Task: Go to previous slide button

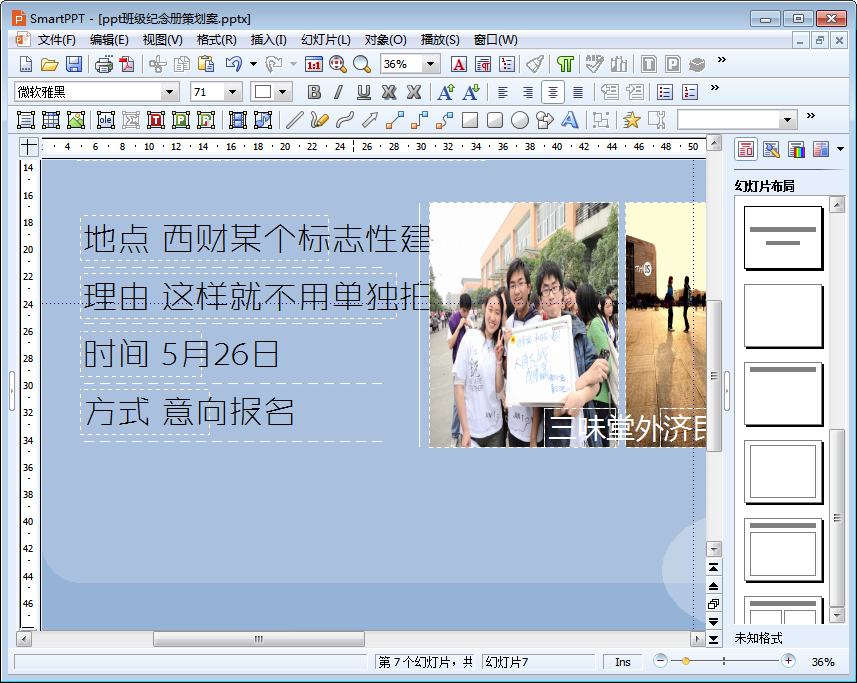Action: 713,586
